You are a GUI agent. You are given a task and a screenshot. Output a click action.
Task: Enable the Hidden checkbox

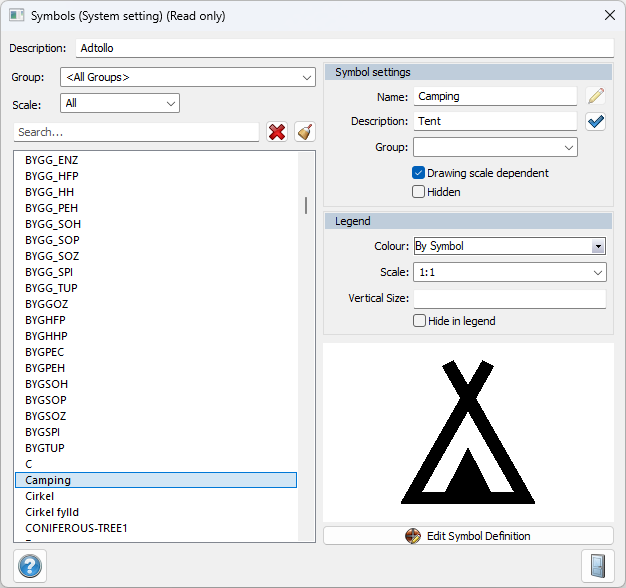(419, 192)
